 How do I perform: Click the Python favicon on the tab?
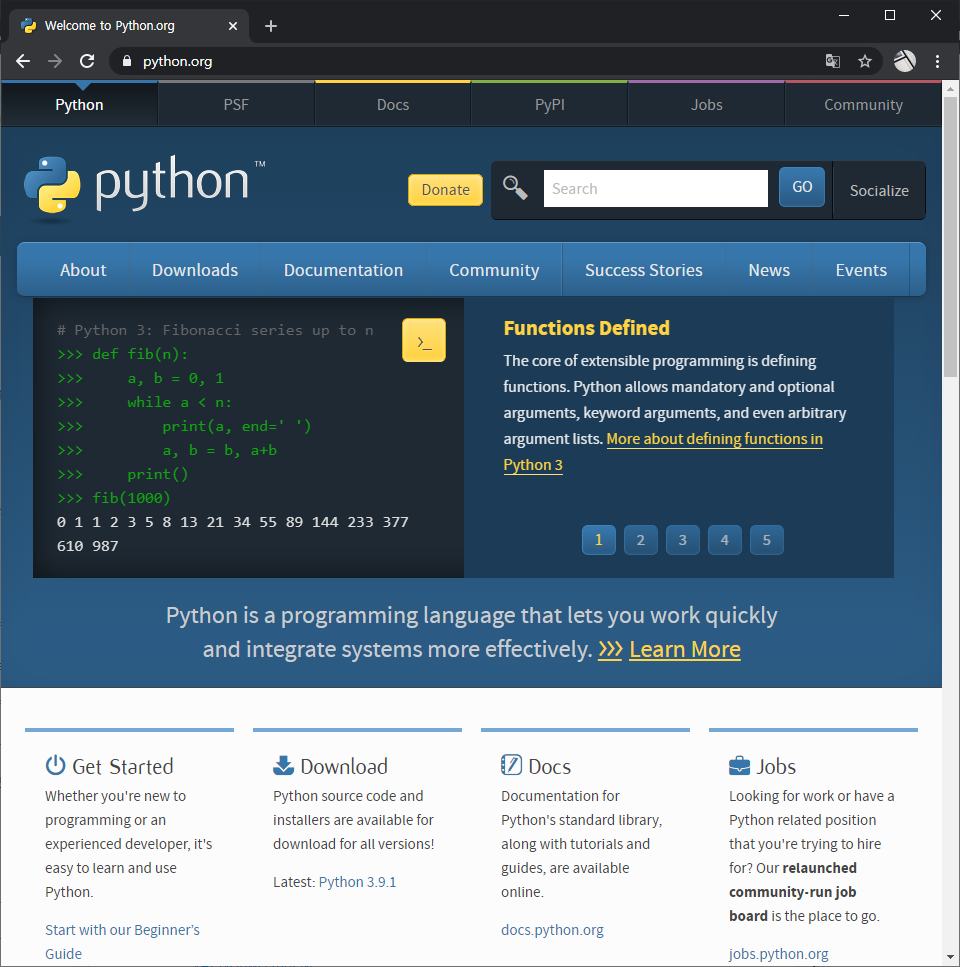coord(28,25)
